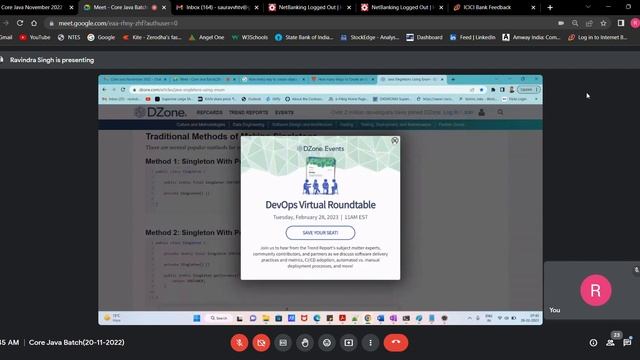Open W3Schools bookmark
This screenshot has width=640, height=360.
[250, 37]
